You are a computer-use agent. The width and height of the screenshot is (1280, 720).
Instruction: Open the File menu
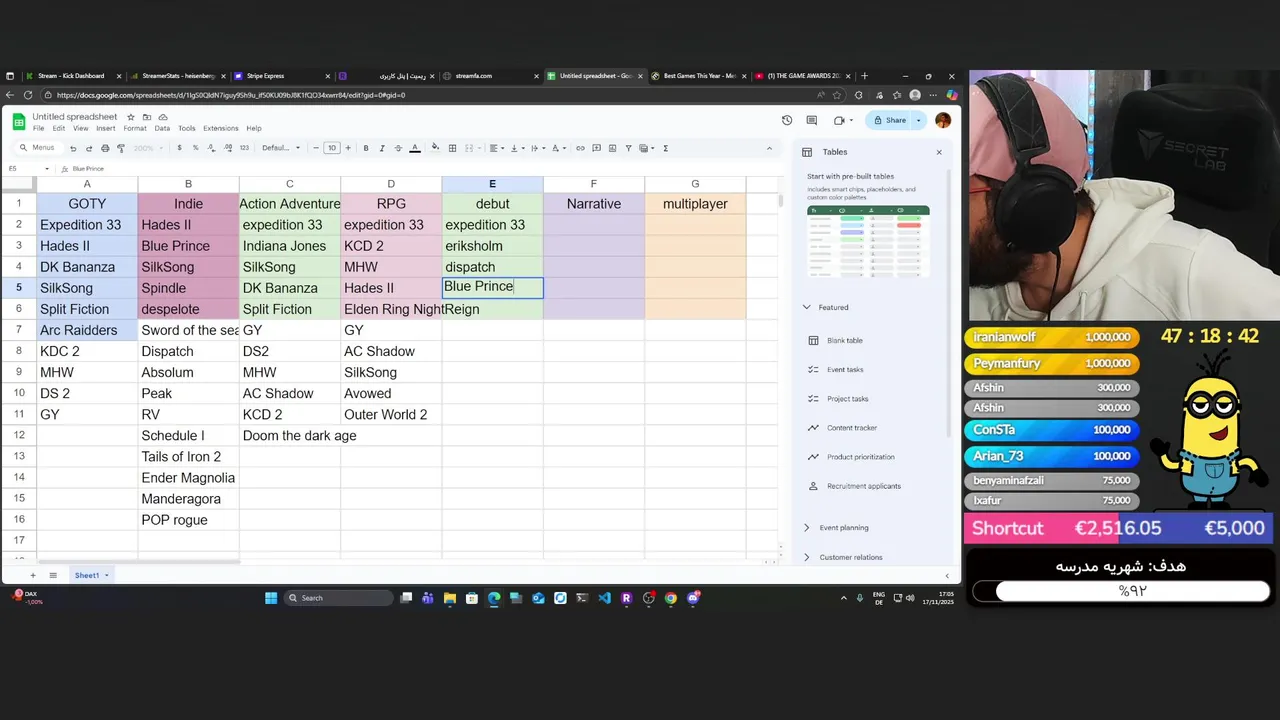38,128
